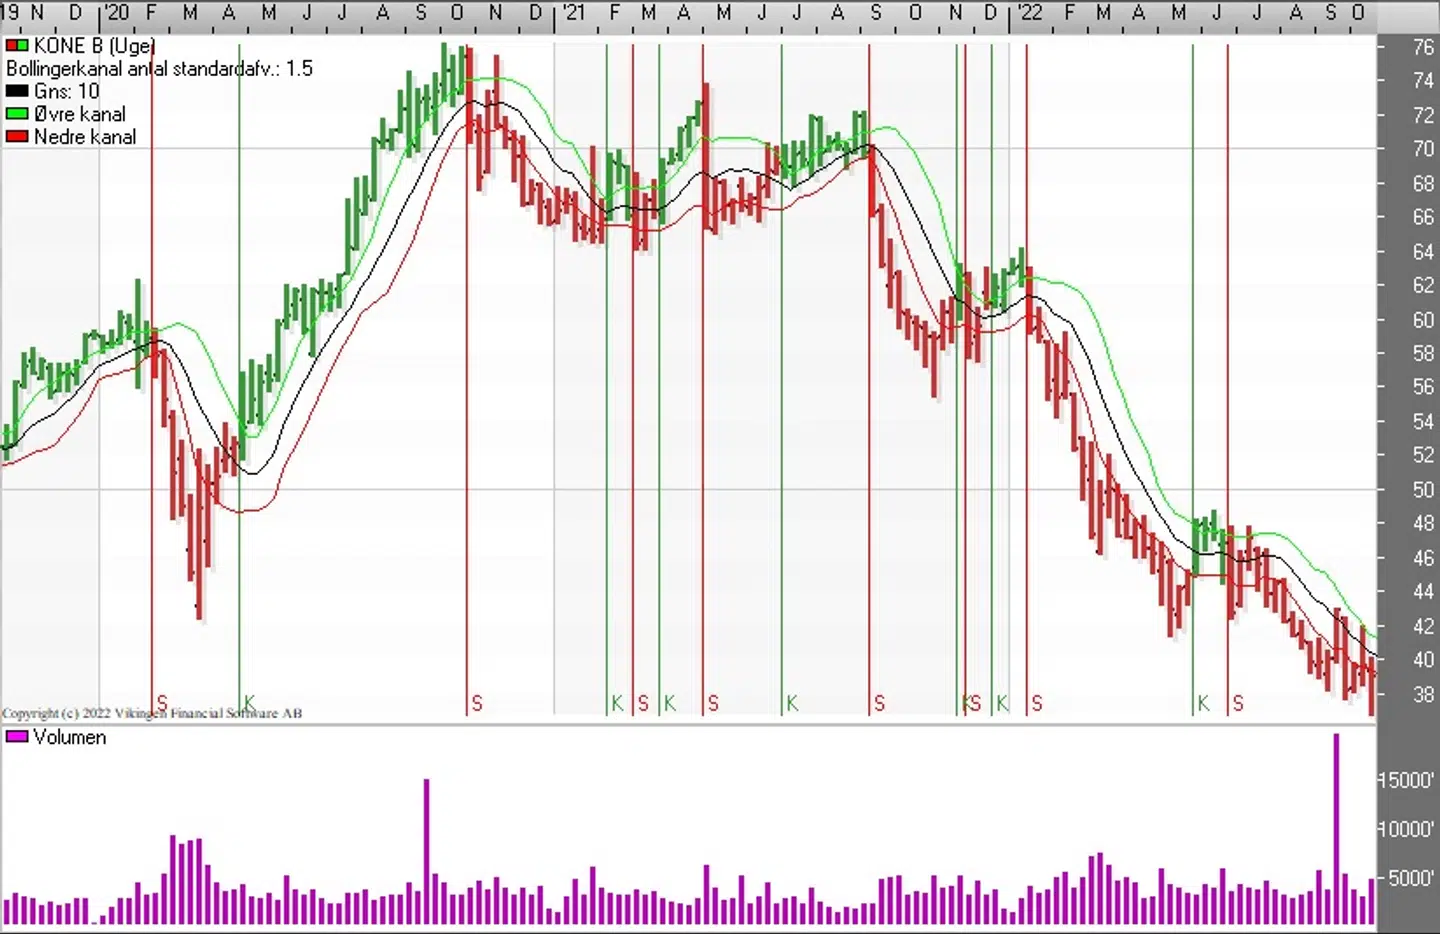1440x934 pixels.
Task: Select the first K buy marker in spring 2020
Action: pyautogui.click(x=249, y=702)
